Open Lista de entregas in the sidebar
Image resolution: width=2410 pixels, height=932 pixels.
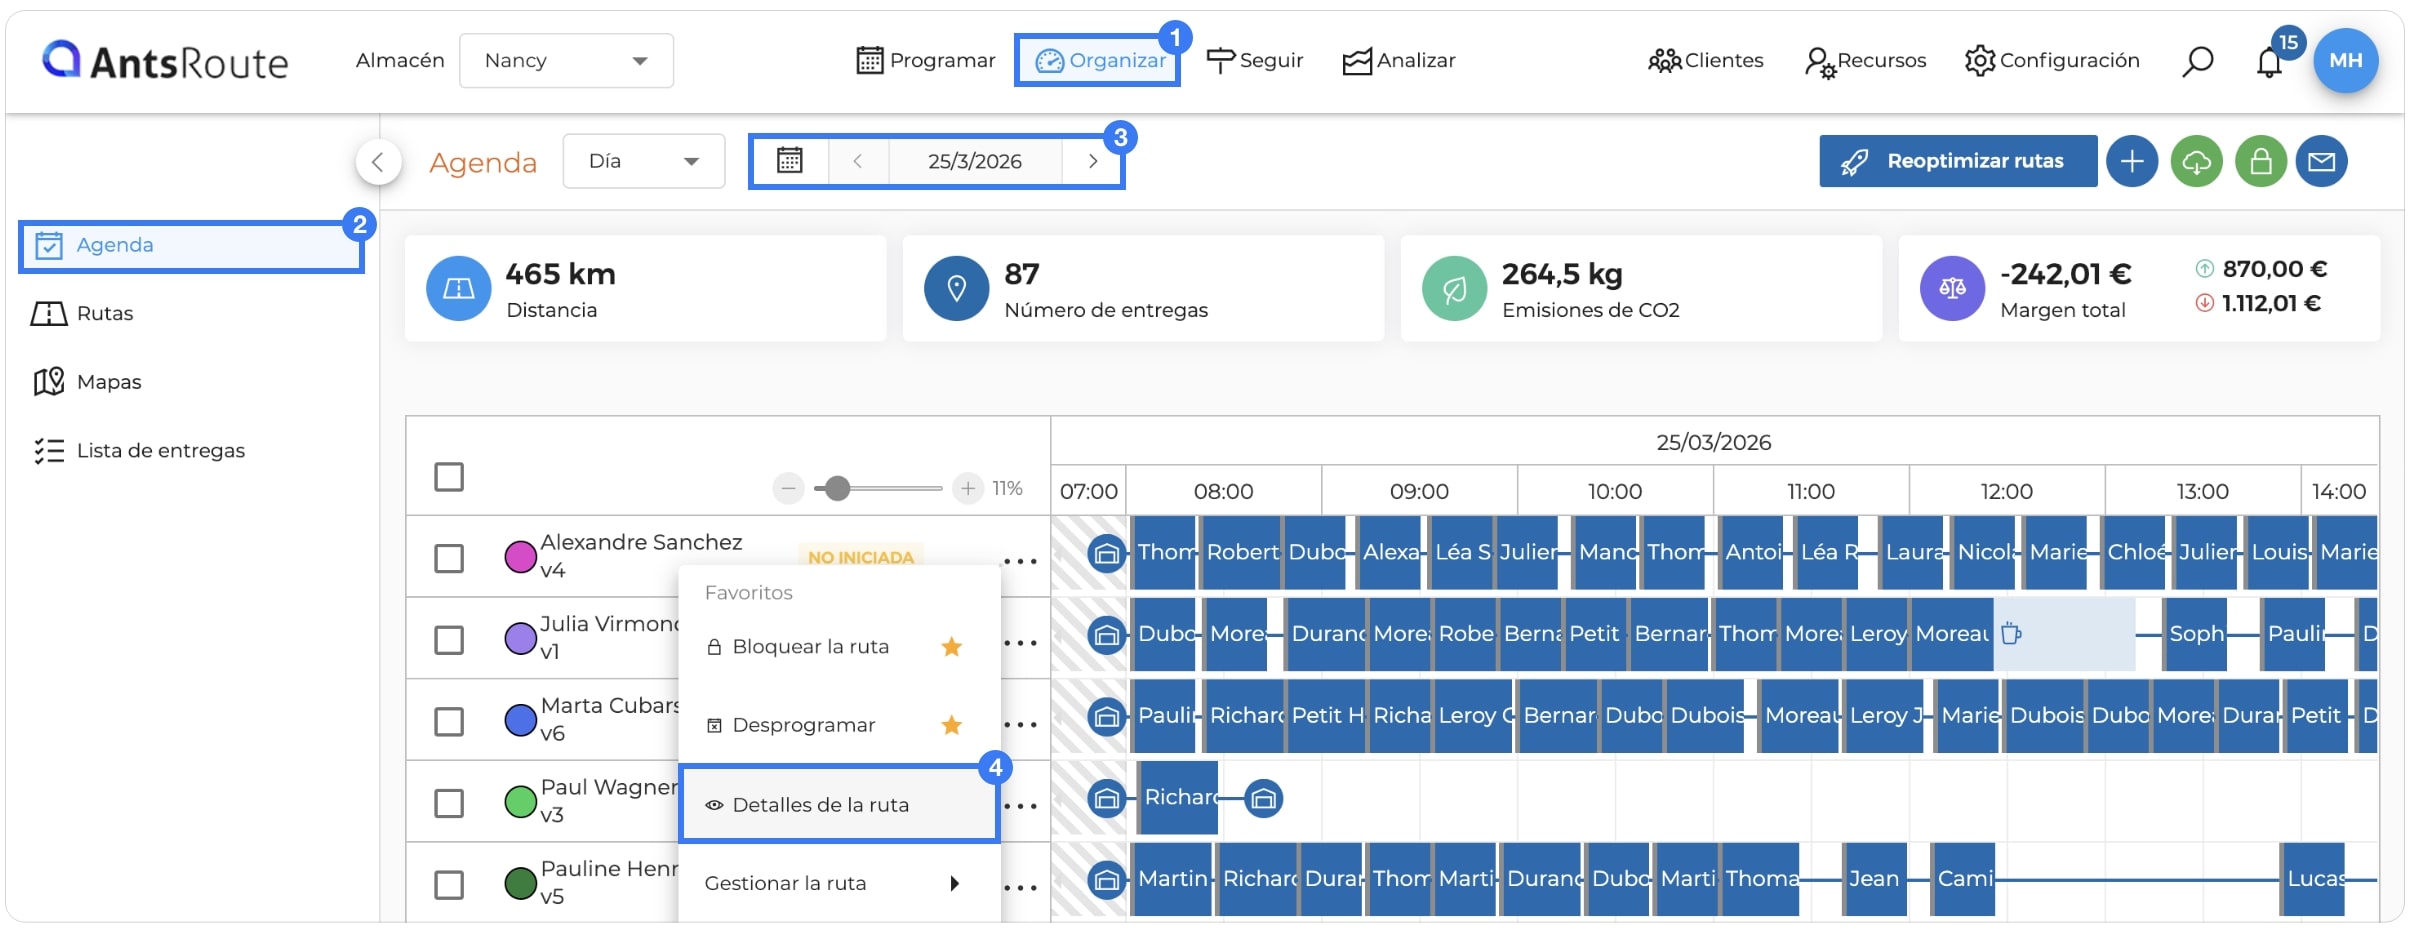click(190, 451)
